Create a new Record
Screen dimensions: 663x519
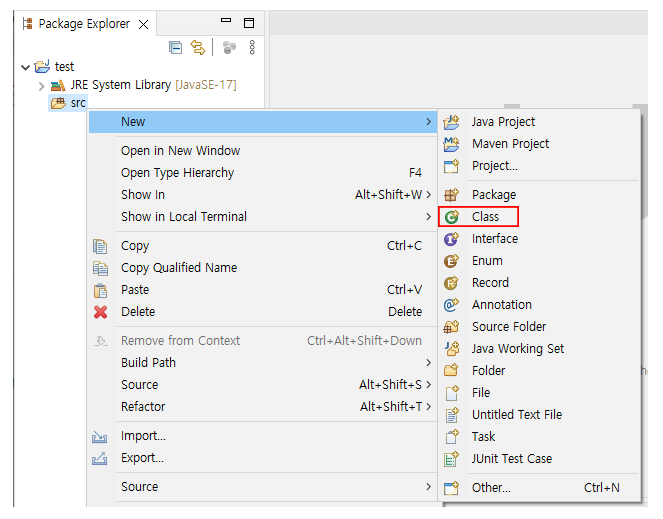[540, 283]
